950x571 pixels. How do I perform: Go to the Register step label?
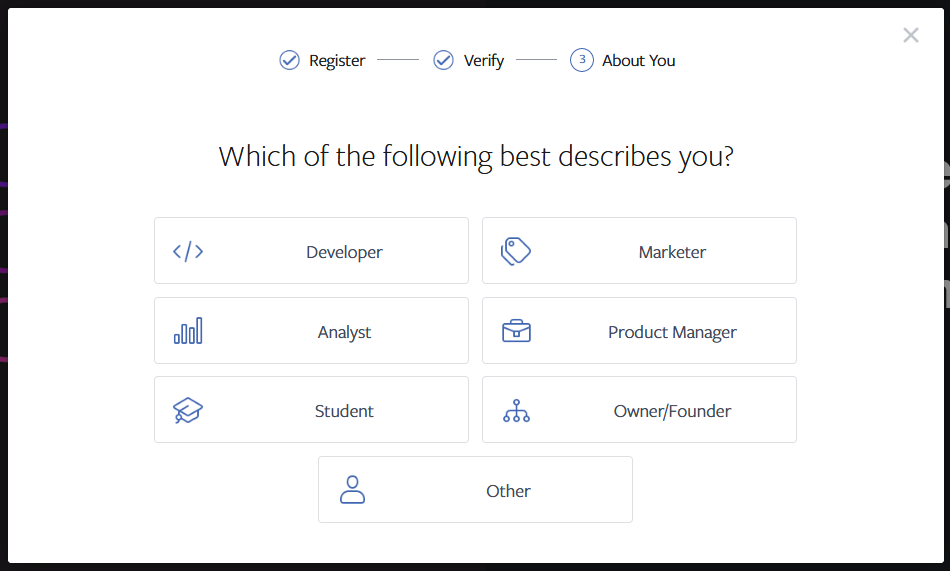337,61
